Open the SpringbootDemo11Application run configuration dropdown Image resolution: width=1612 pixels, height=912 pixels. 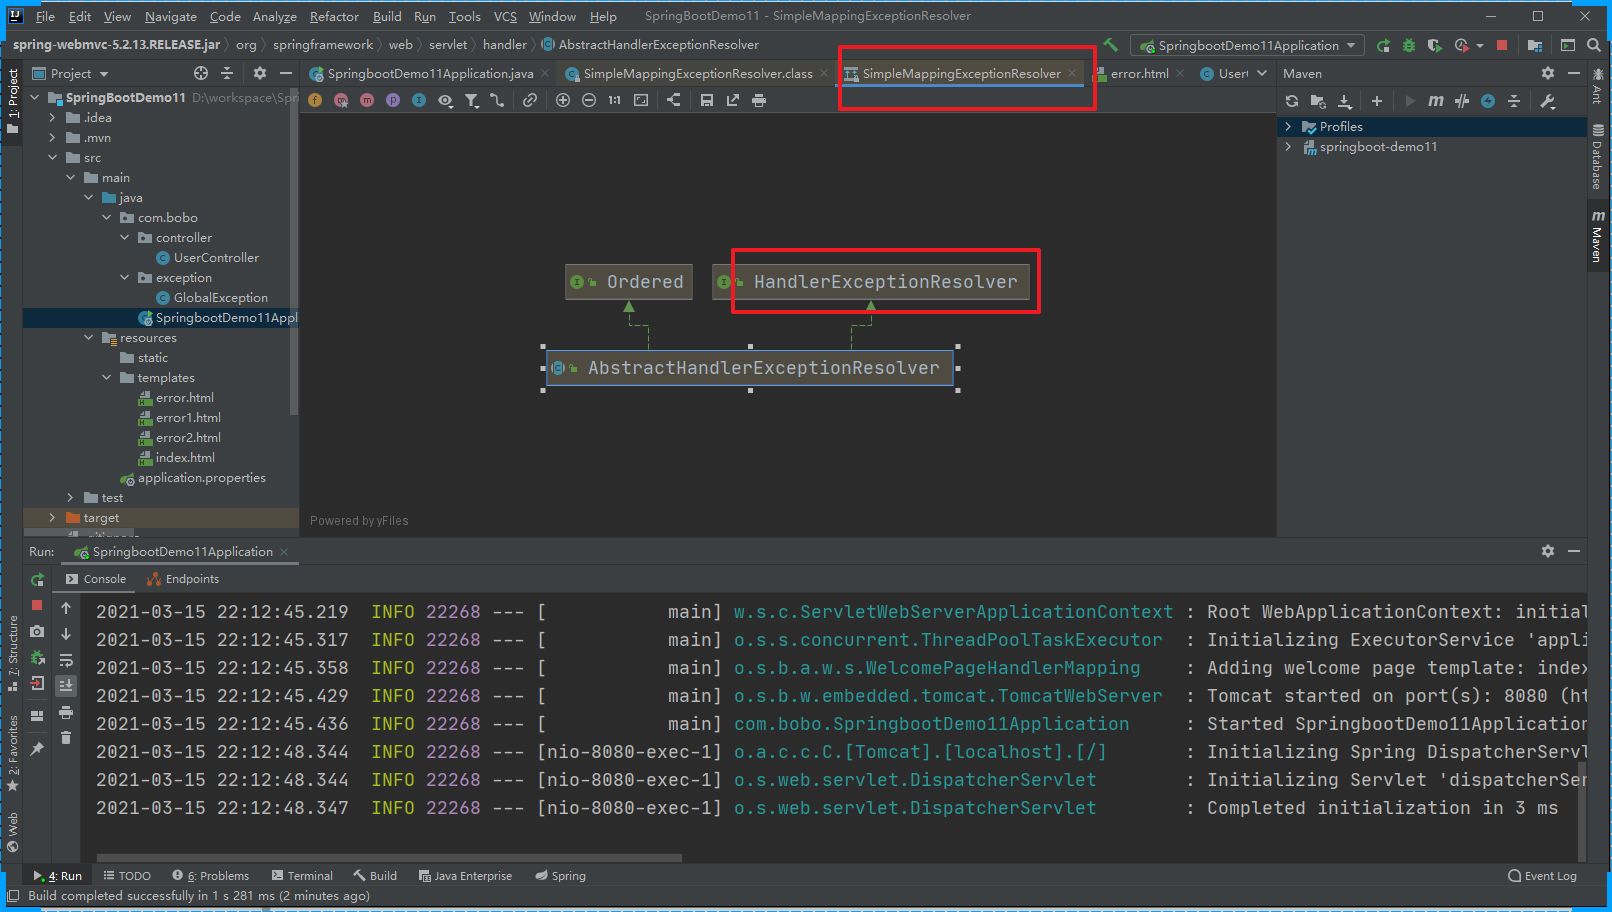1247,45
